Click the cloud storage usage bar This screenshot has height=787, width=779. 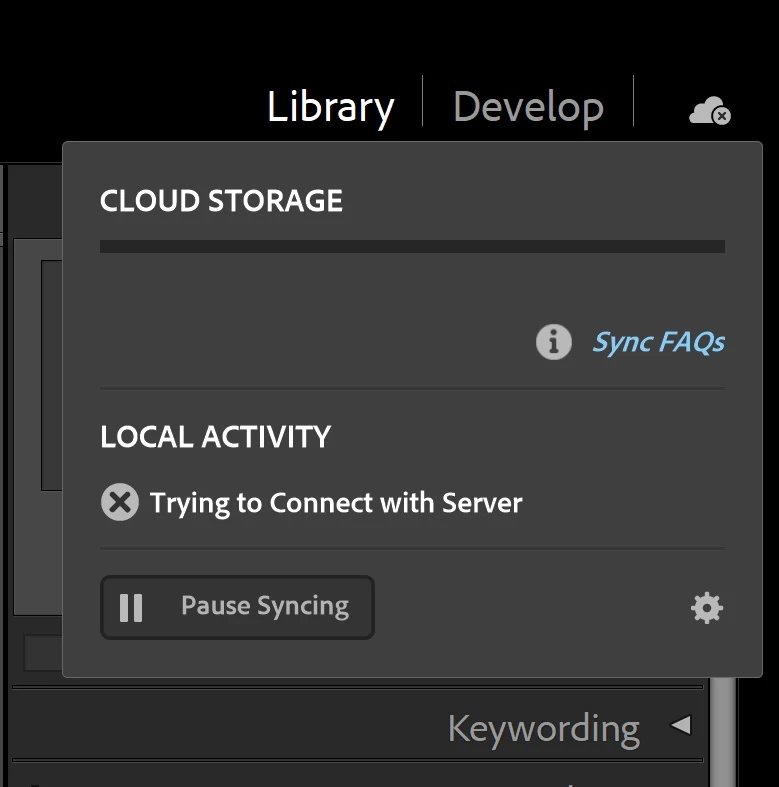(412, 246)
